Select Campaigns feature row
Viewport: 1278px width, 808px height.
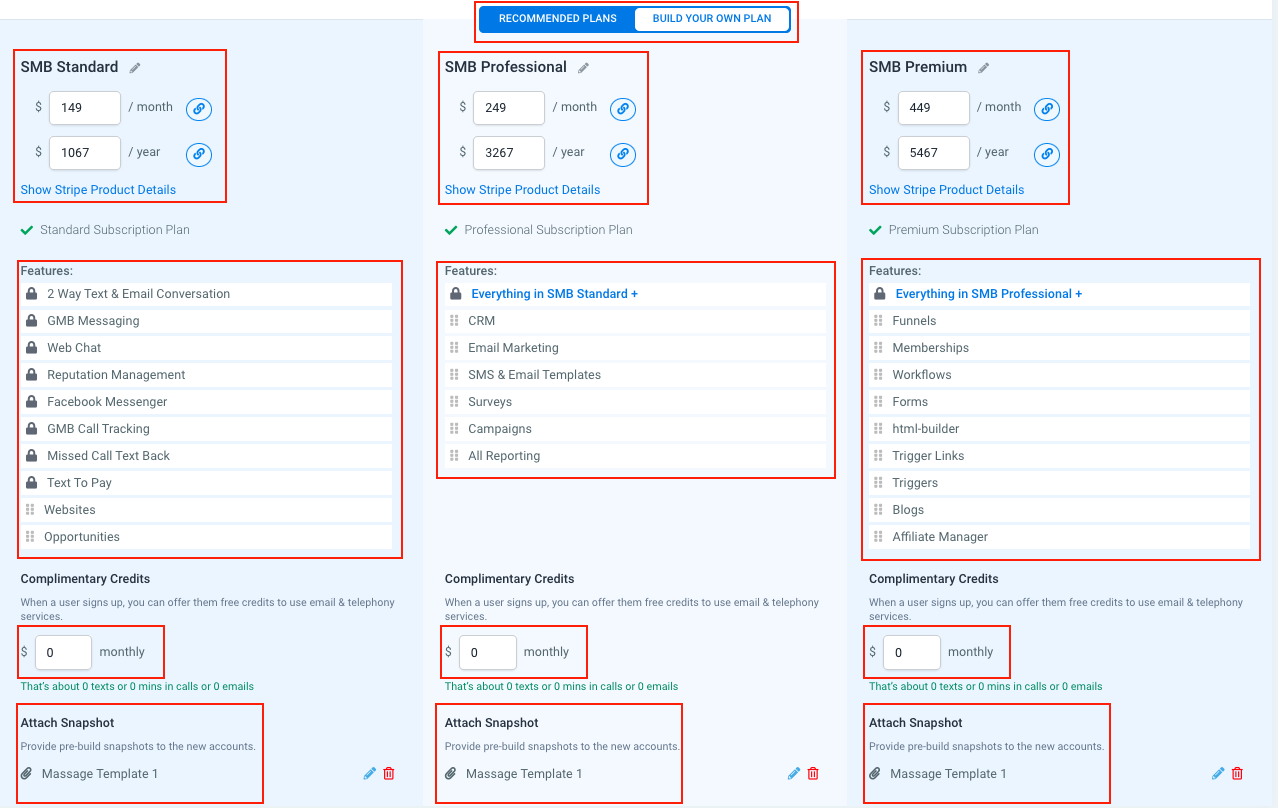coord(636,429)
